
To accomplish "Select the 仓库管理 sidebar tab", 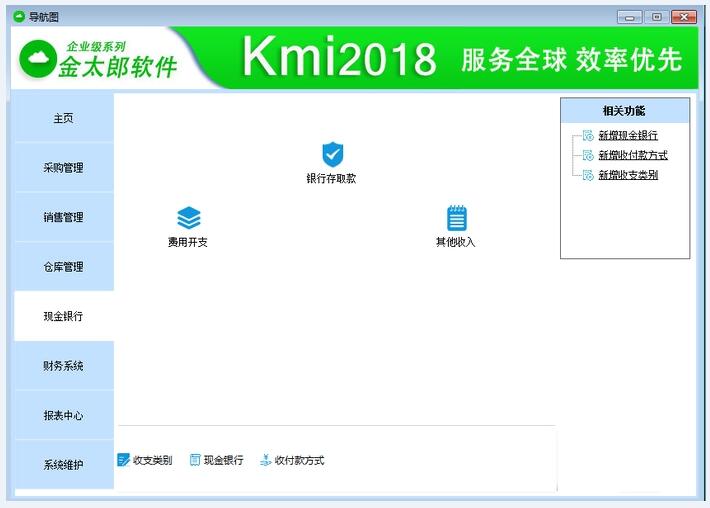I will (63, 267).
